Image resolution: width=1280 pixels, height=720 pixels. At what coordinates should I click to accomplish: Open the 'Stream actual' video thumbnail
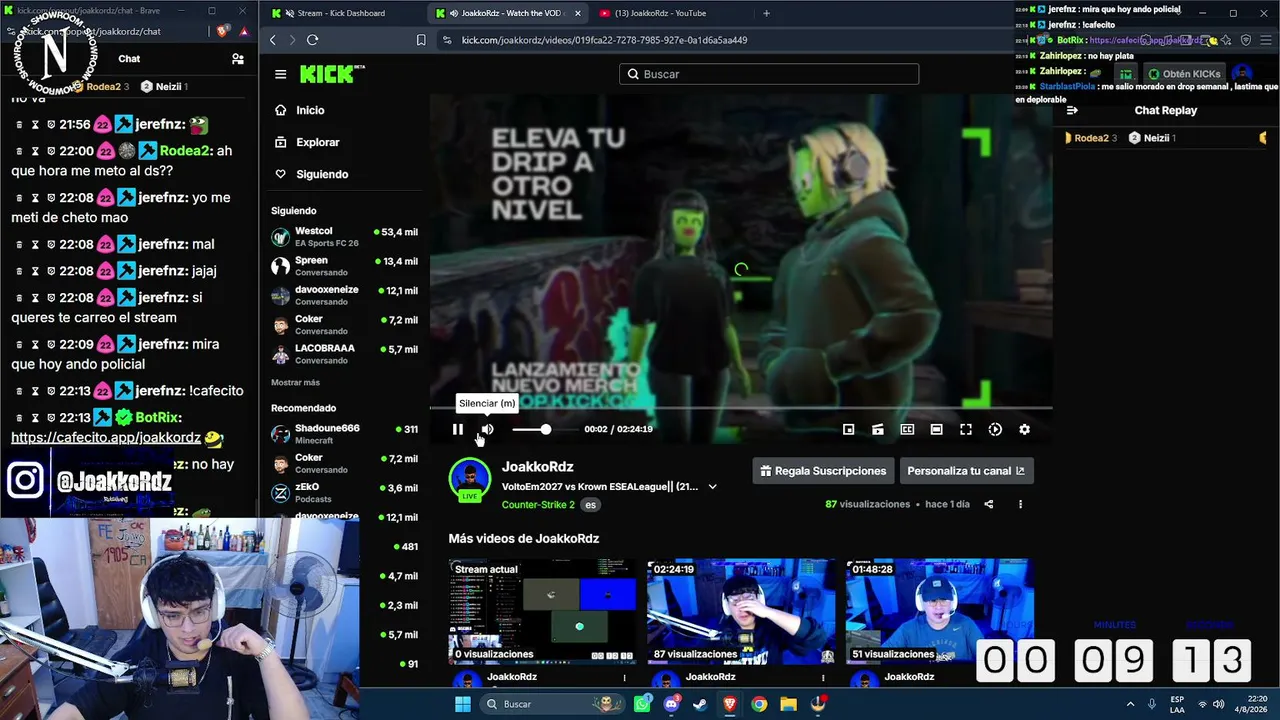(x=542, y=611)
